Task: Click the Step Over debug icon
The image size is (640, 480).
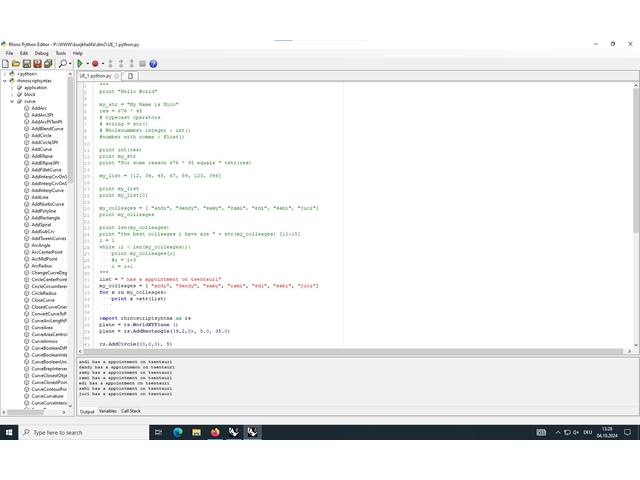Action: pos(121,64)
